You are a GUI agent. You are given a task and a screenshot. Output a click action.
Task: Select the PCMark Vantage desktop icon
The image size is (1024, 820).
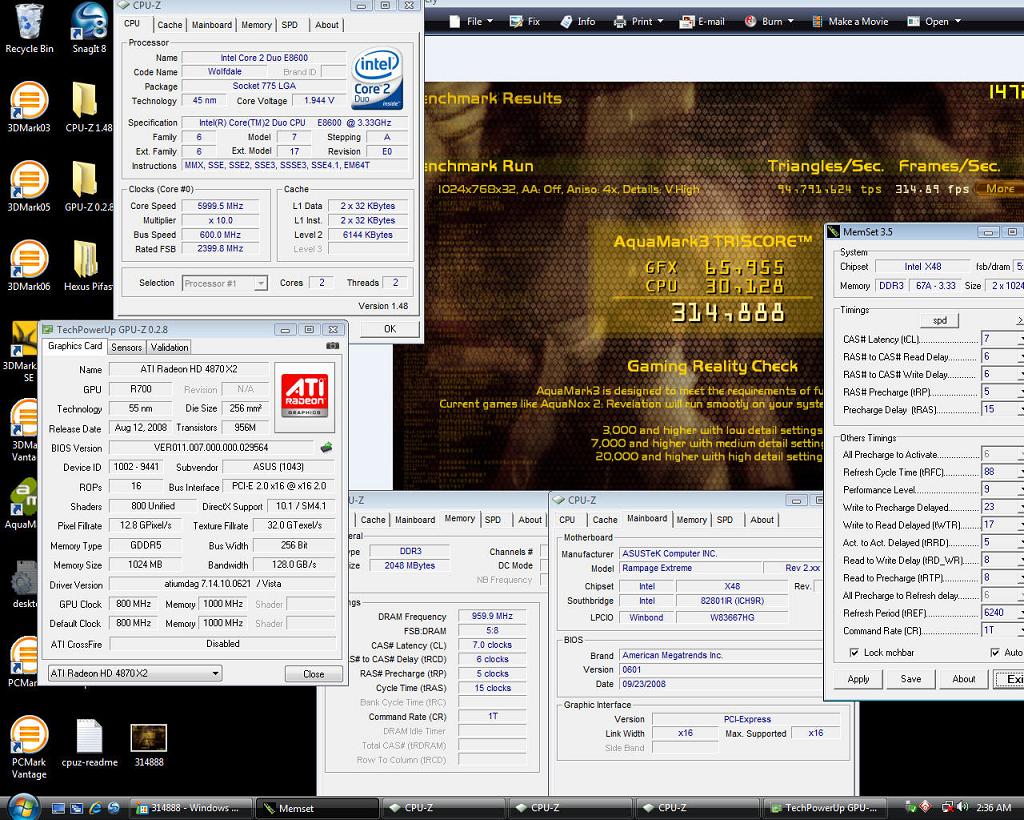pyautogui.click(x=28, y=747)
